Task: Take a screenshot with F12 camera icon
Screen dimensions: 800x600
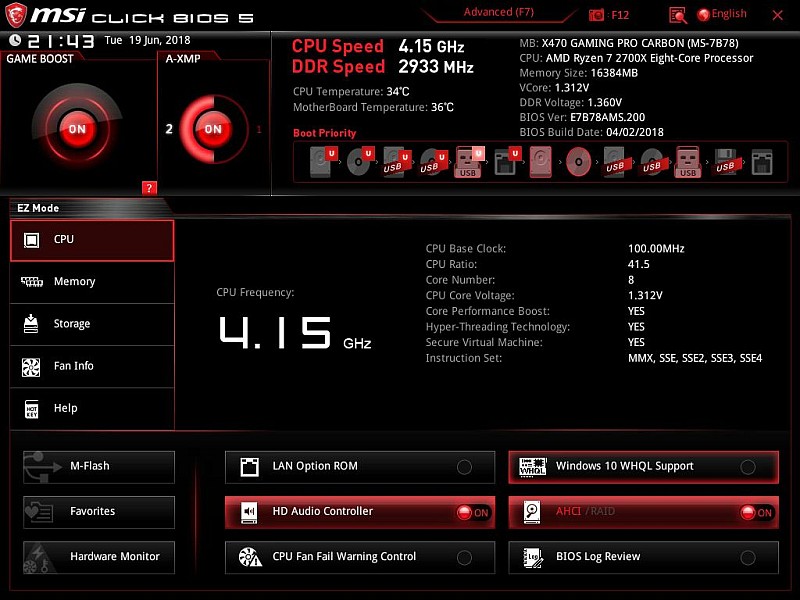Action: (596, 15)
